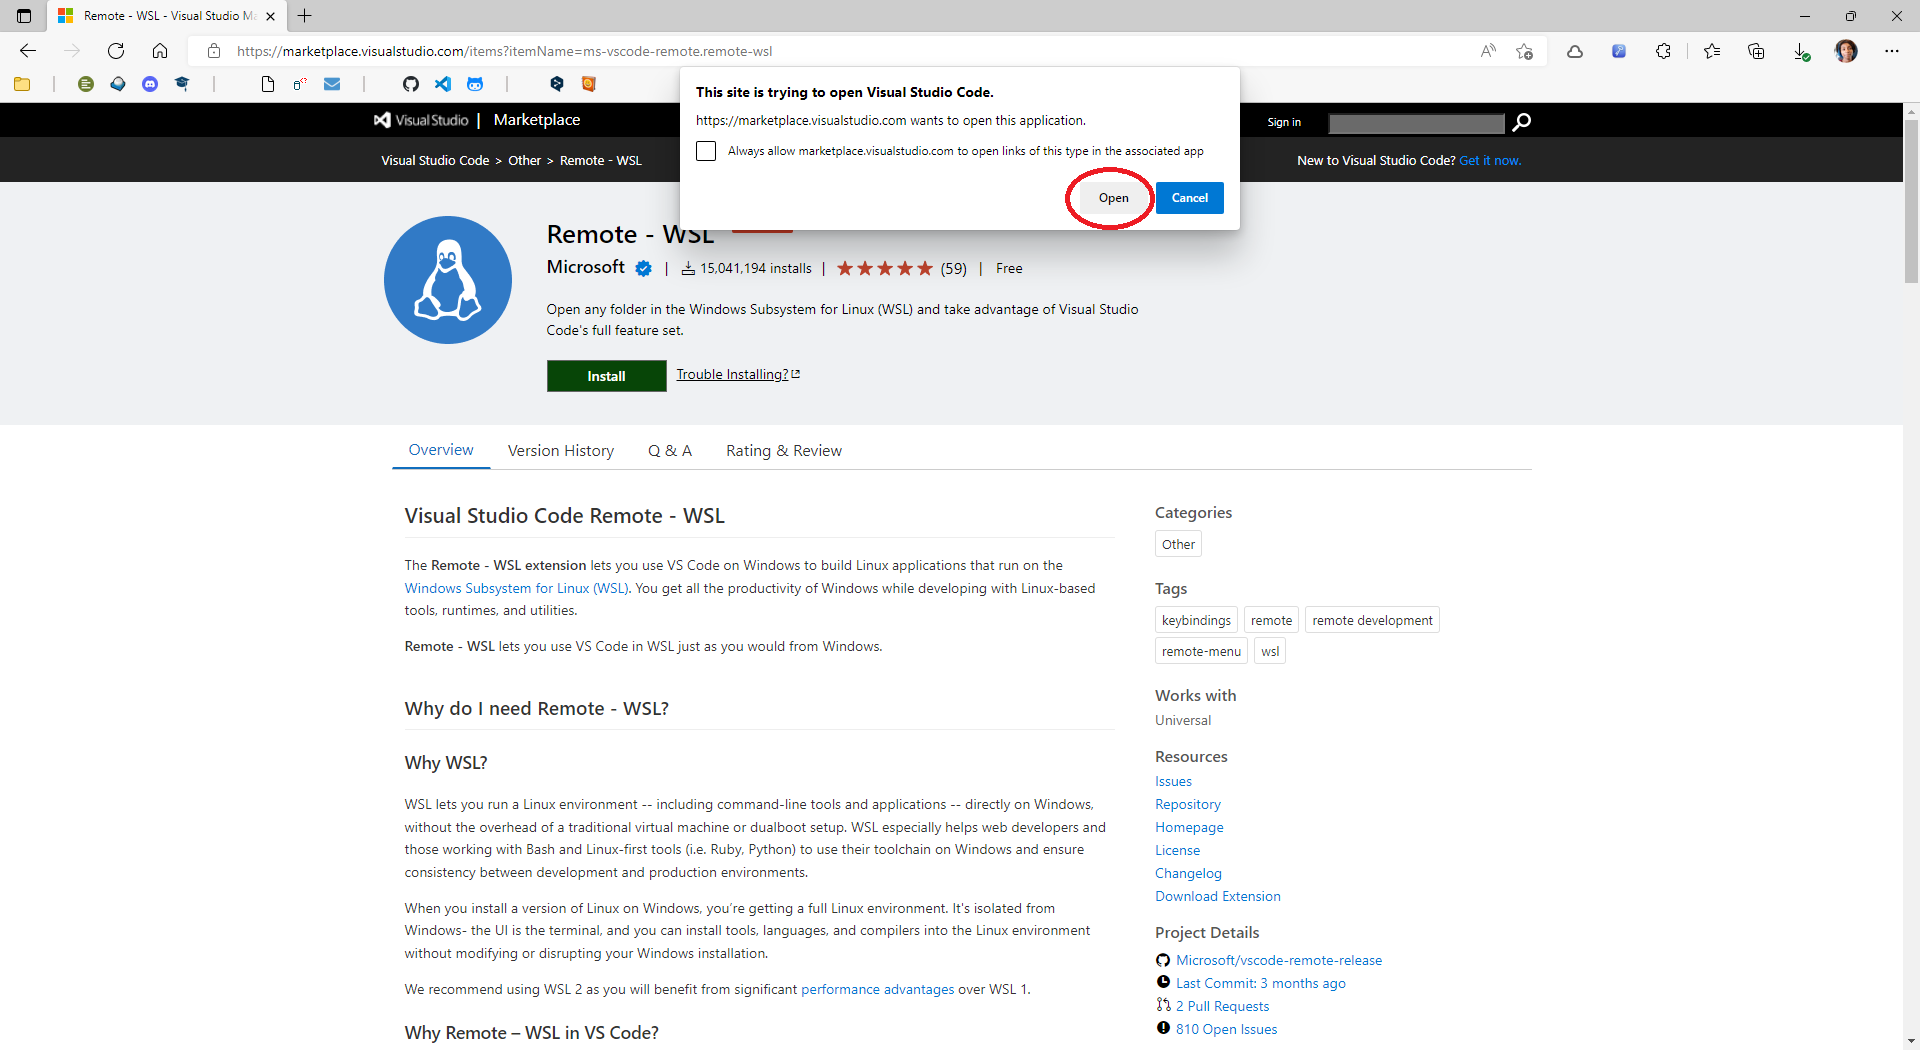
Task: Go to Visual Studio Code breadcrumb
Action: point(435,160)
